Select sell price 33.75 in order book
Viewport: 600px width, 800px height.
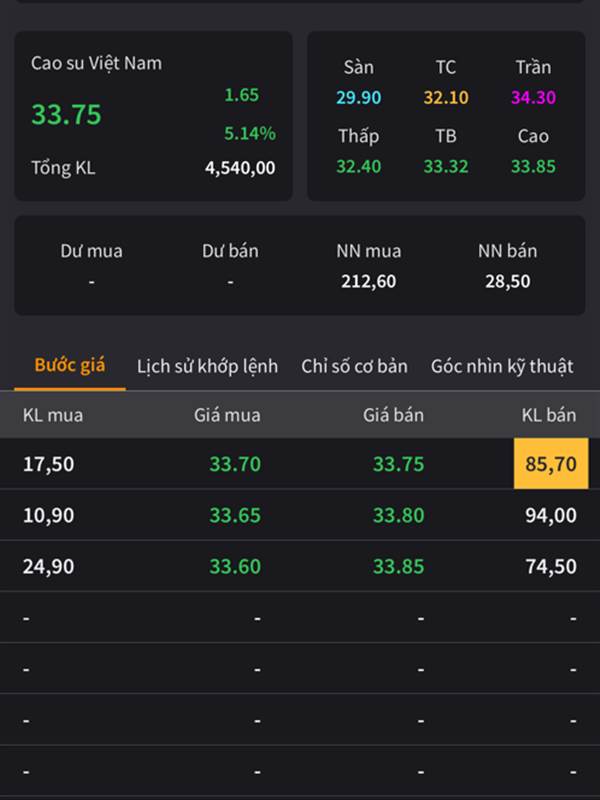click(398, 464)
